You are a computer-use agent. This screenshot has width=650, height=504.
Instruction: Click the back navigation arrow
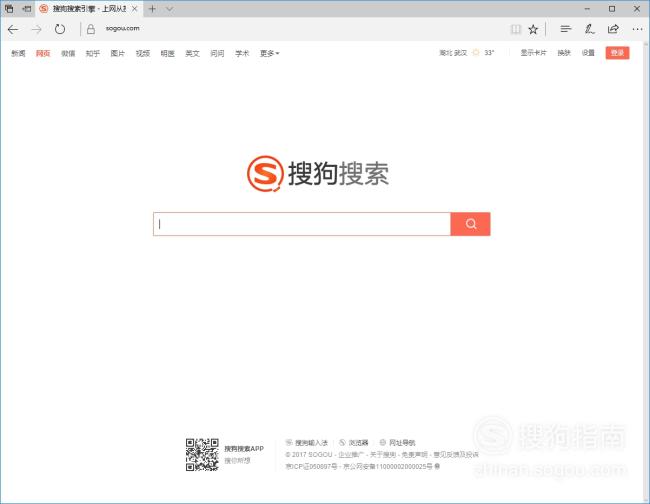13,29
